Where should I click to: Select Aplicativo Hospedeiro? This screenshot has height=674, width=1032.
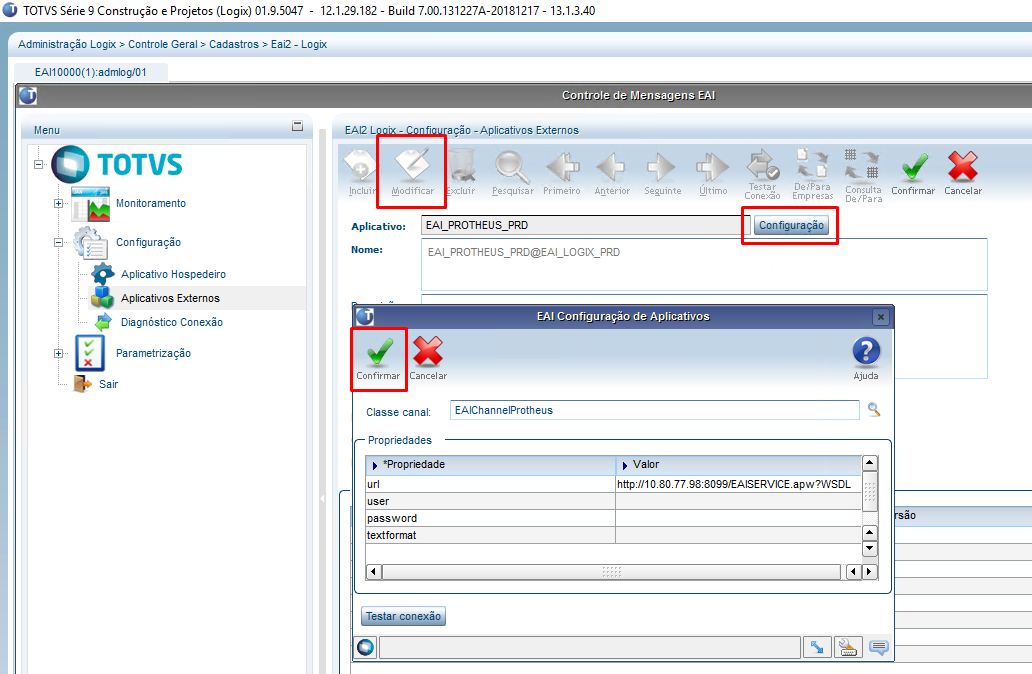point(173,274)
